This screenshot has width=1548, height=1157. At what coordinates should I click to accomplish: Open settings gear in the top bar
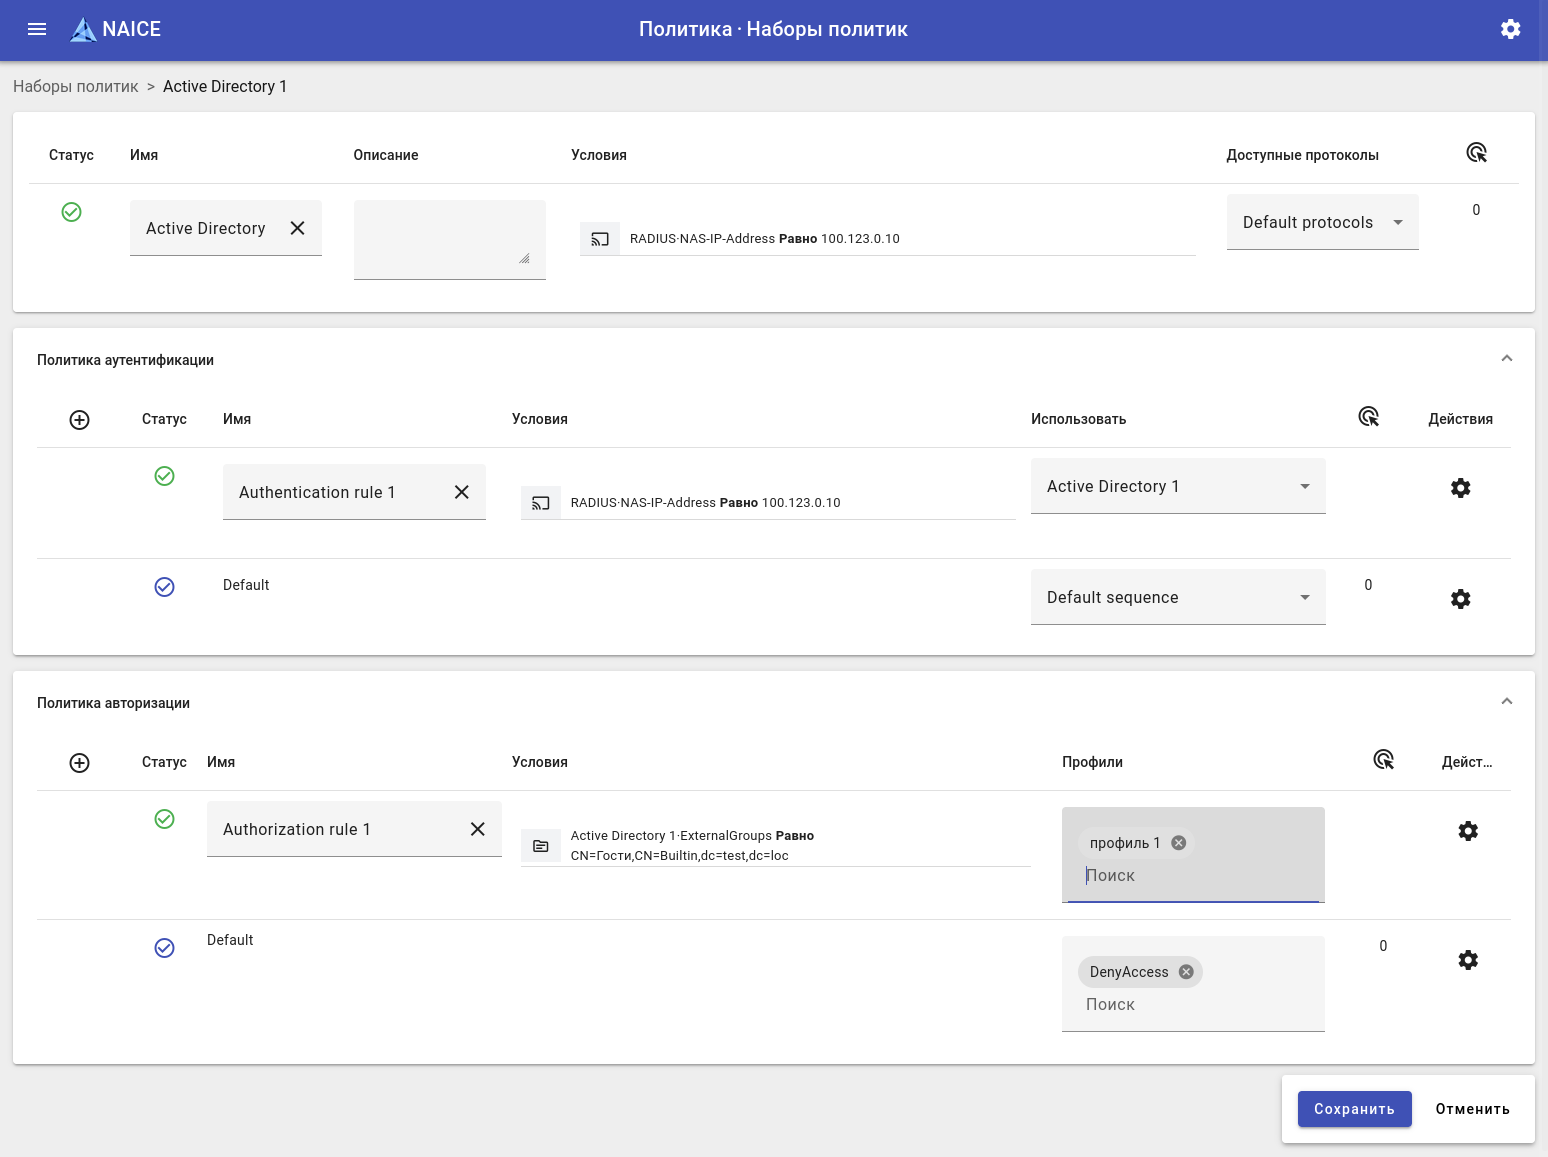1510,29
